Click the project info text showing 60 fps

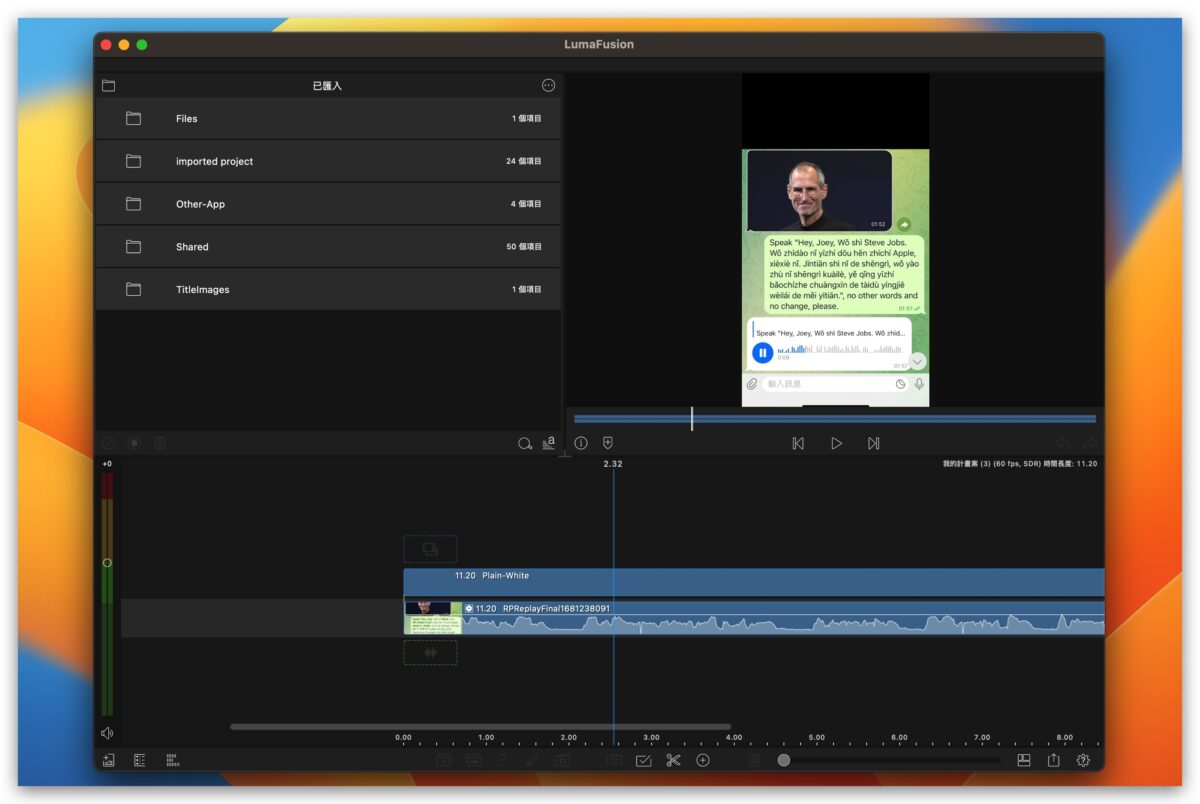click(x=1020, y=464)
